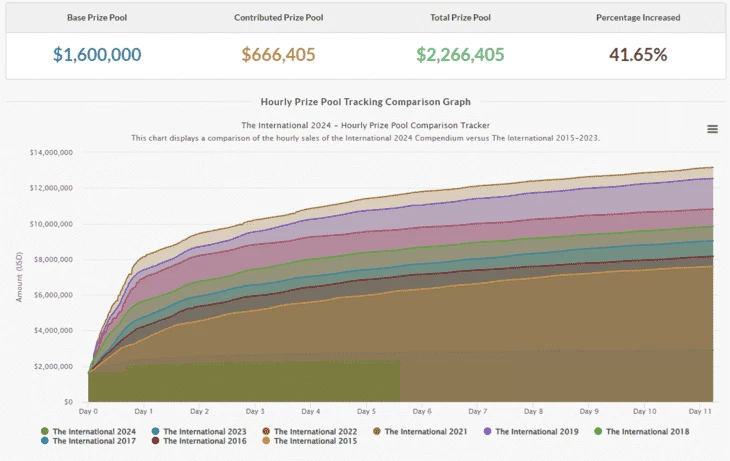Click the Day 0 x-axis label

point(88,411)
